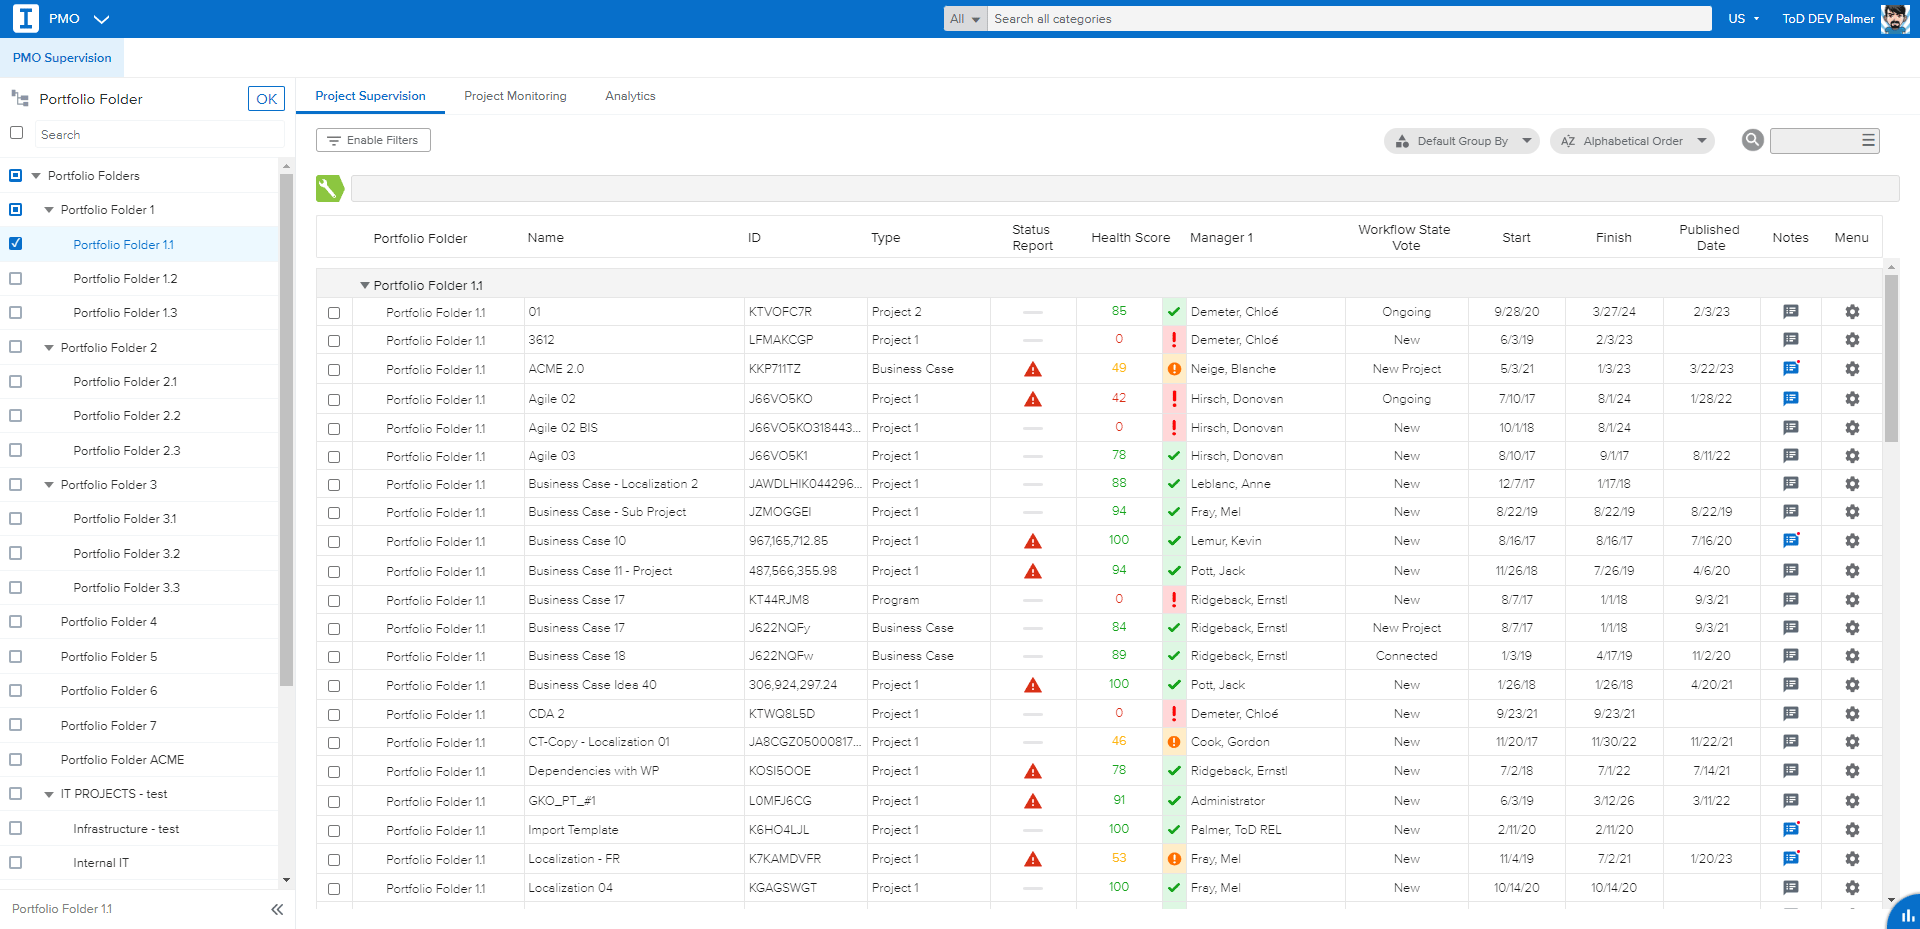Click the magnifier search icon beside filter field
1920x929 pixels.
click(1752, 141)
